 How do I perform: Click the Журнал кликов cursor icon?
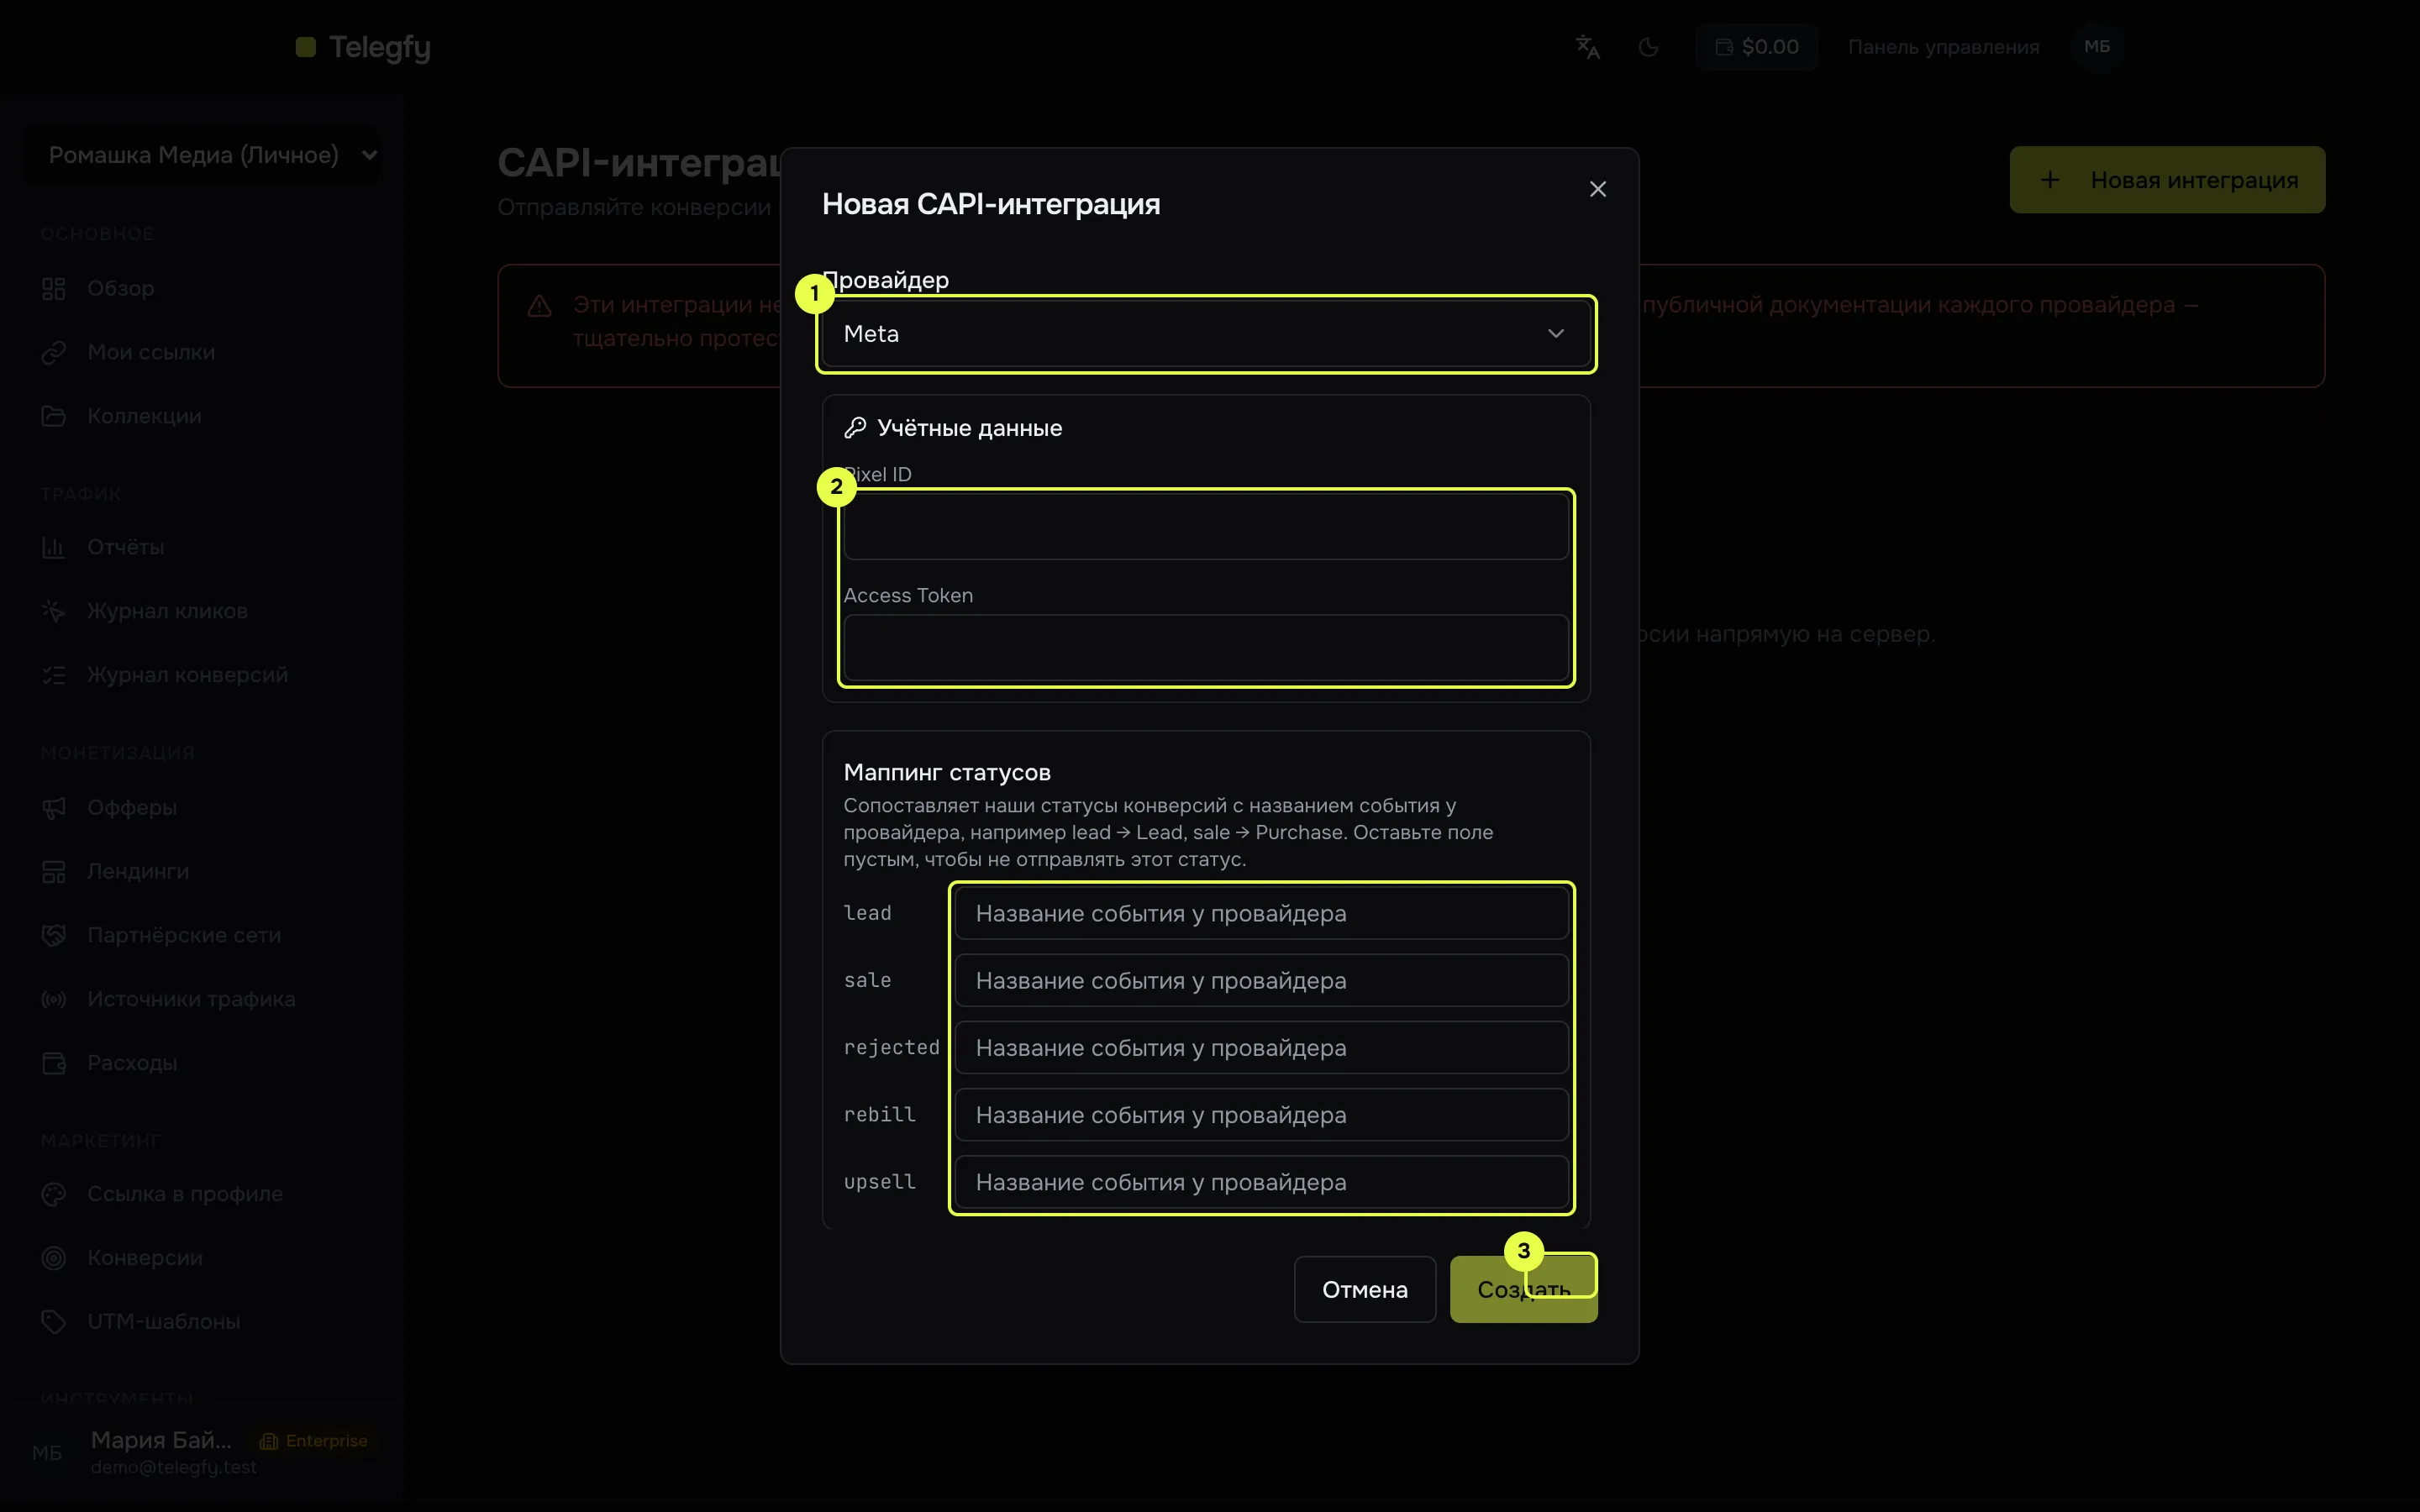pos(54,611)
